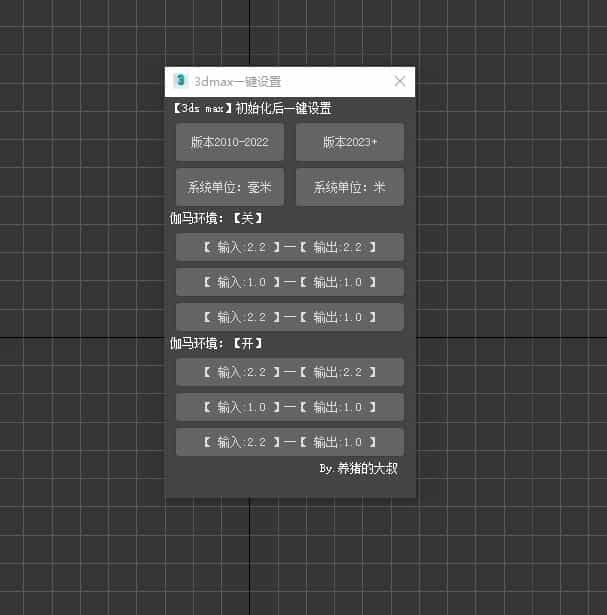
Task: Set 系统单位 to 米
Action: (350, 187)
